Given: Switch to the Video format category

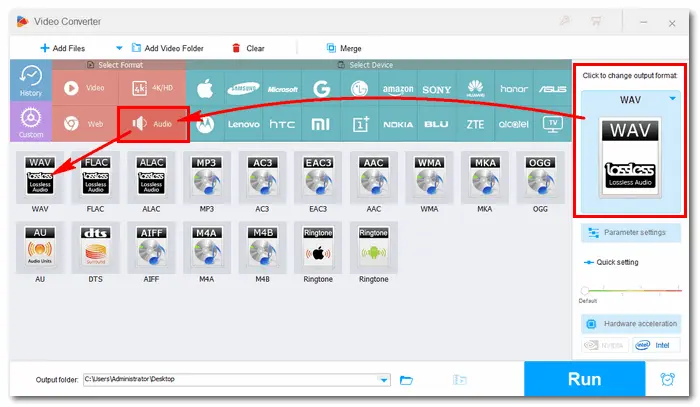Looking at the screenshot, I should pyautogui.click(x=86, y=88).
